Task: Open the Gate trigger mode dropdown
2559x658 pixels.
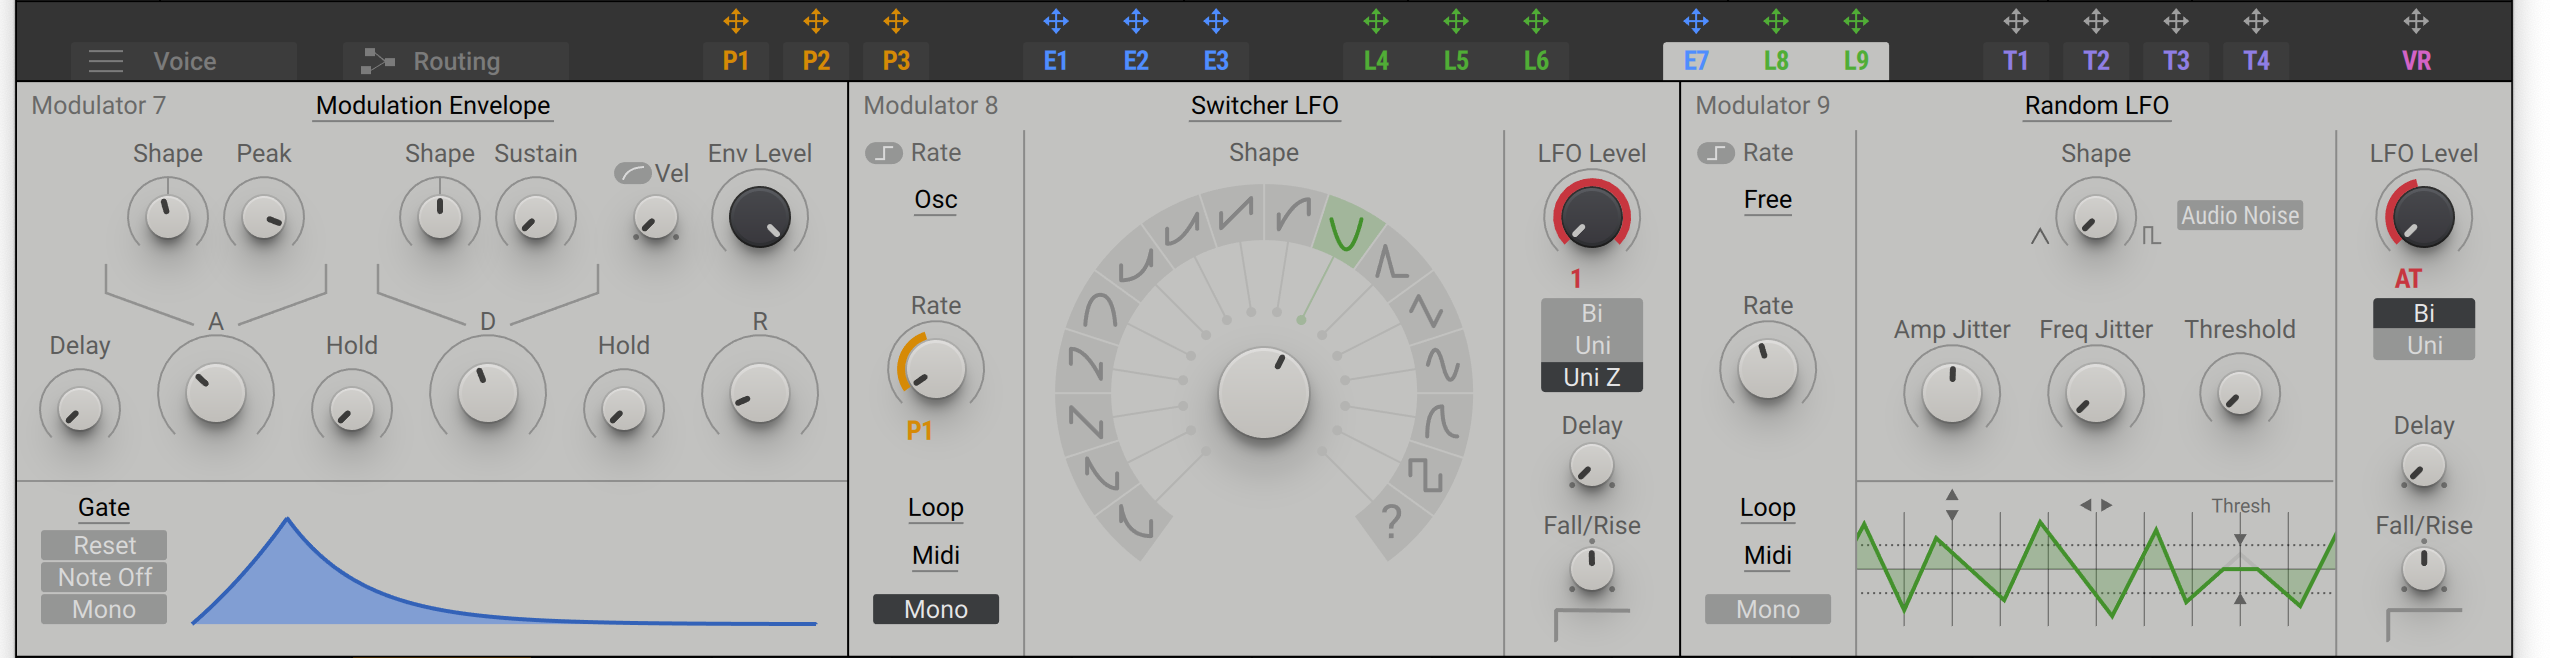Action: 104,508
